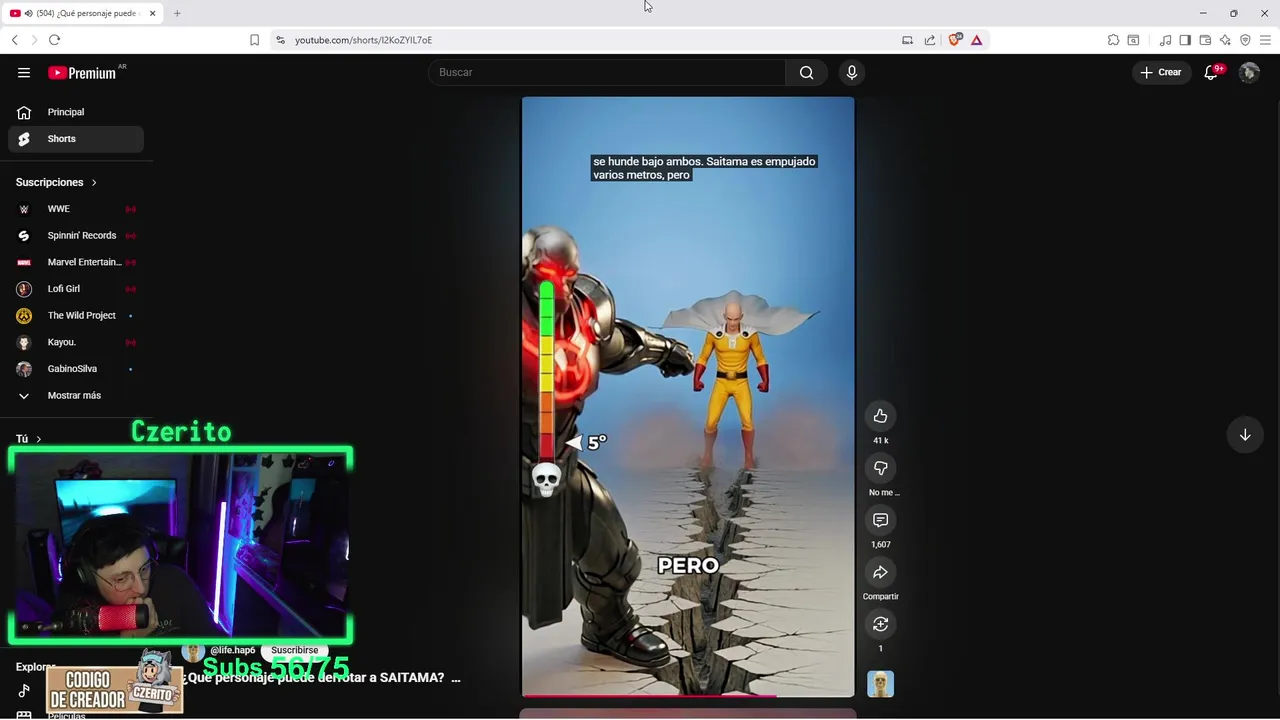Open the remix button on the short
The height and width of the screenshot is (720, 1280).
click(x=880, y=624)
